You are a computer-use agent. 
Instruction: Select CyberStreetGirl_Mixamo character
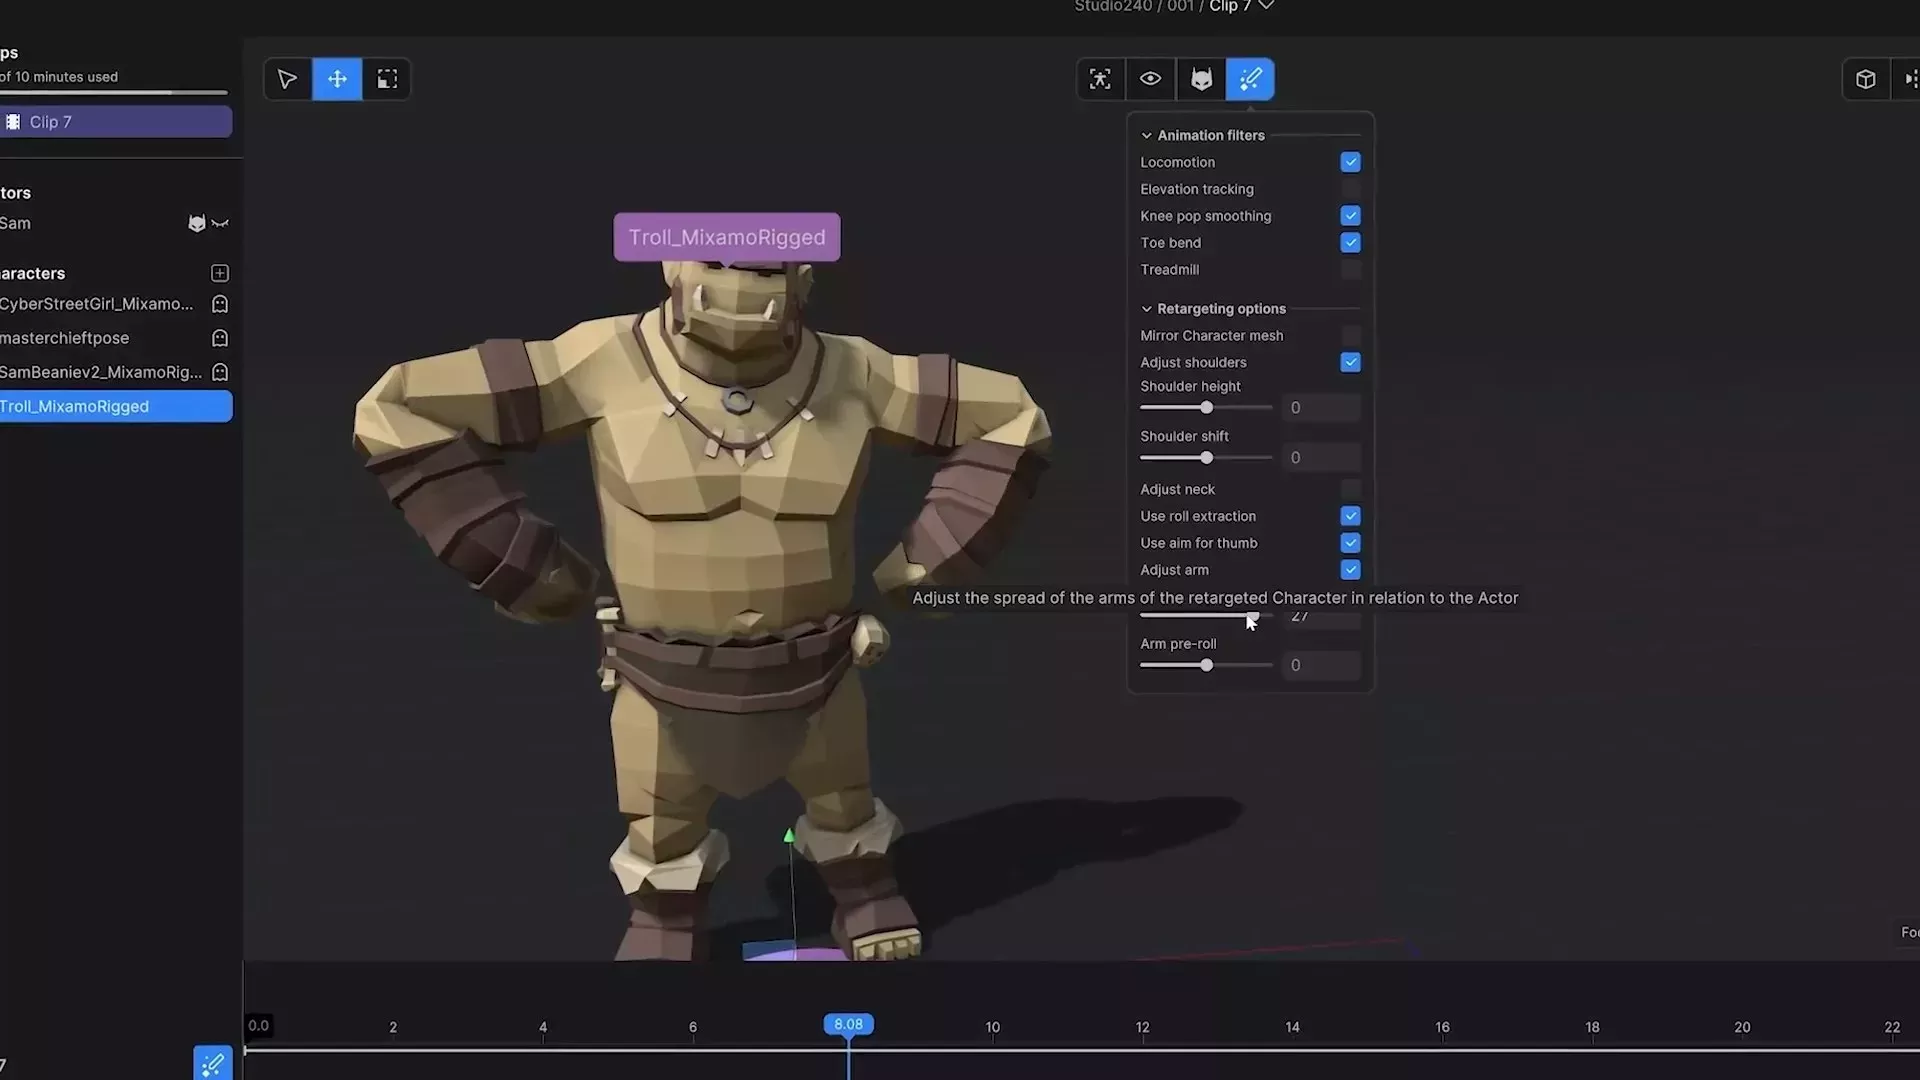pos(96,304)
